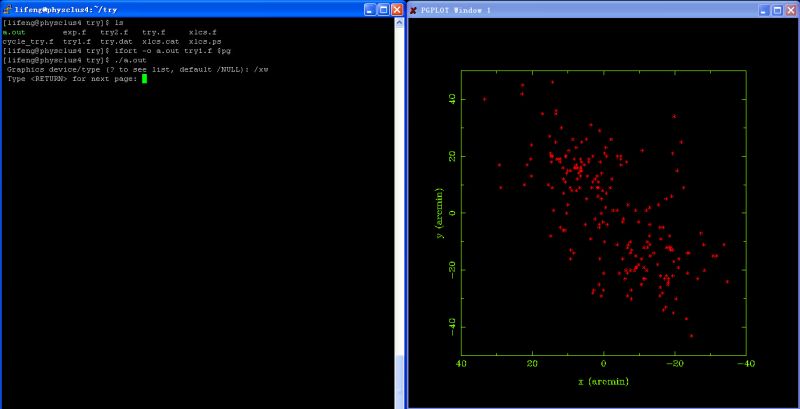Click the terminal title text 'lifeng@physclus4:~/try'
Screen dimensions: 800x409
(65, 10)
